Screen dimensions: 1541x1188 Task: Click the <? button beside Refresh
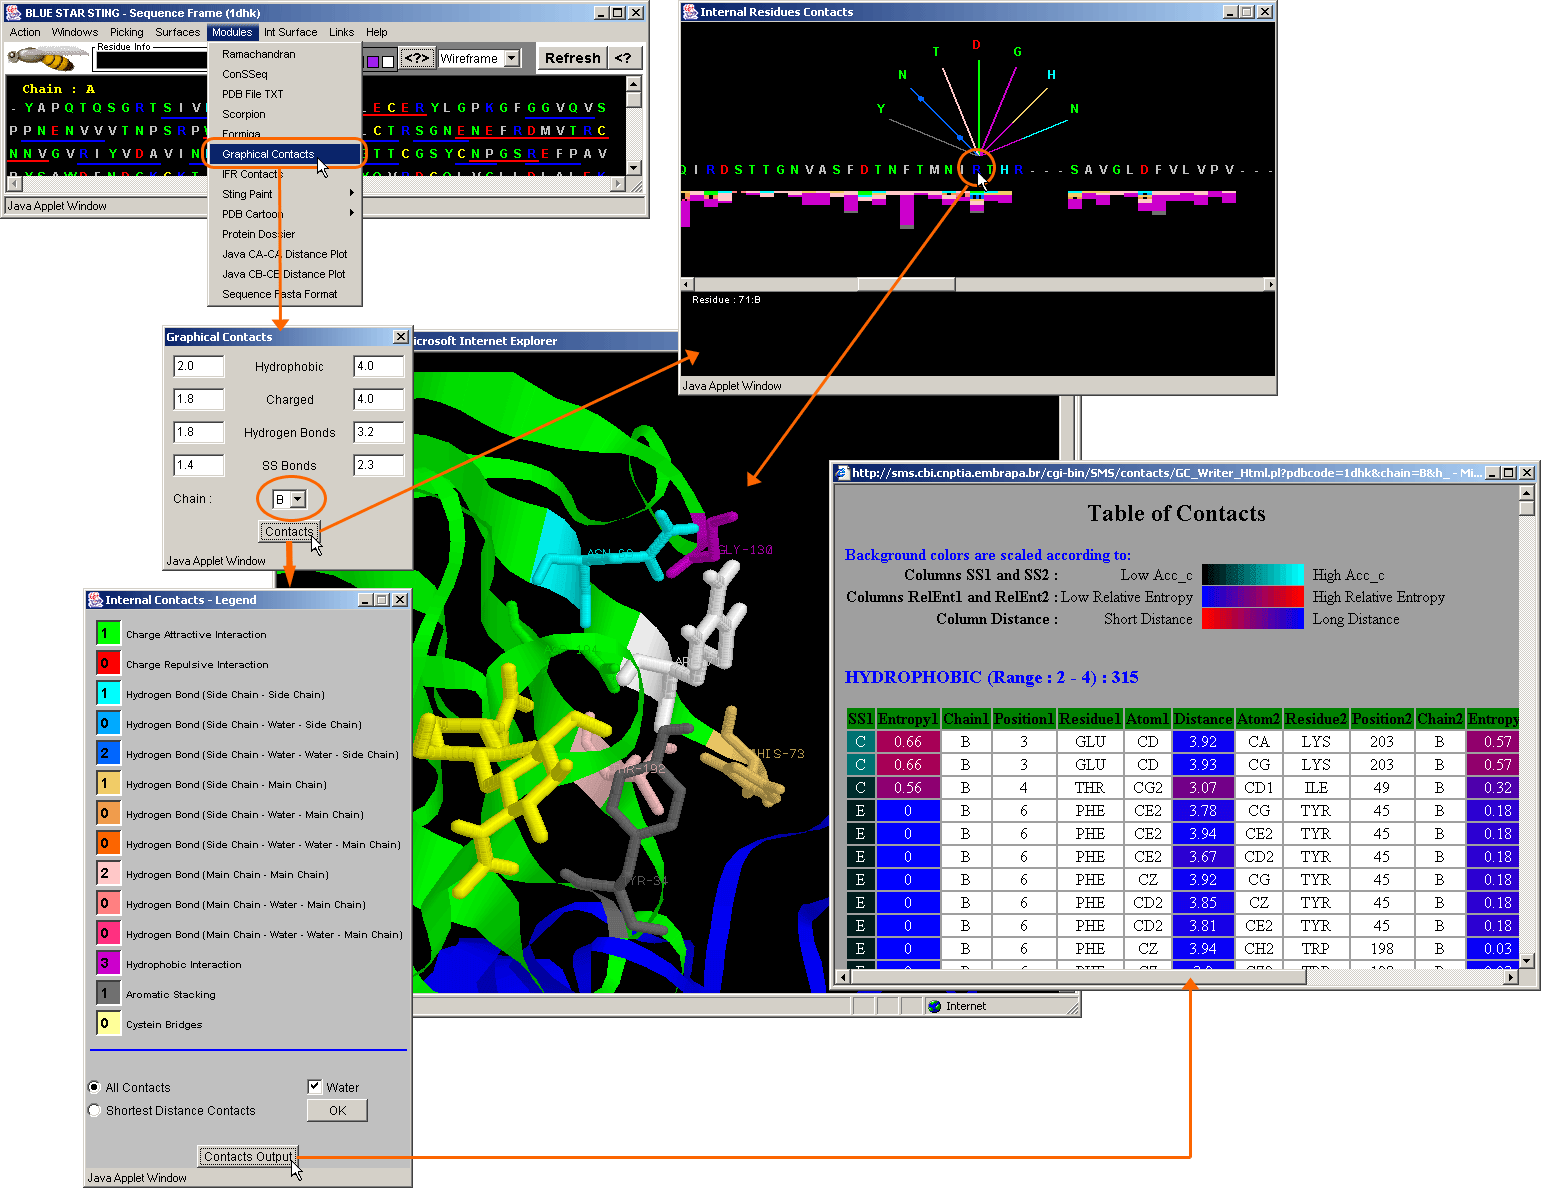pos(623,58)
